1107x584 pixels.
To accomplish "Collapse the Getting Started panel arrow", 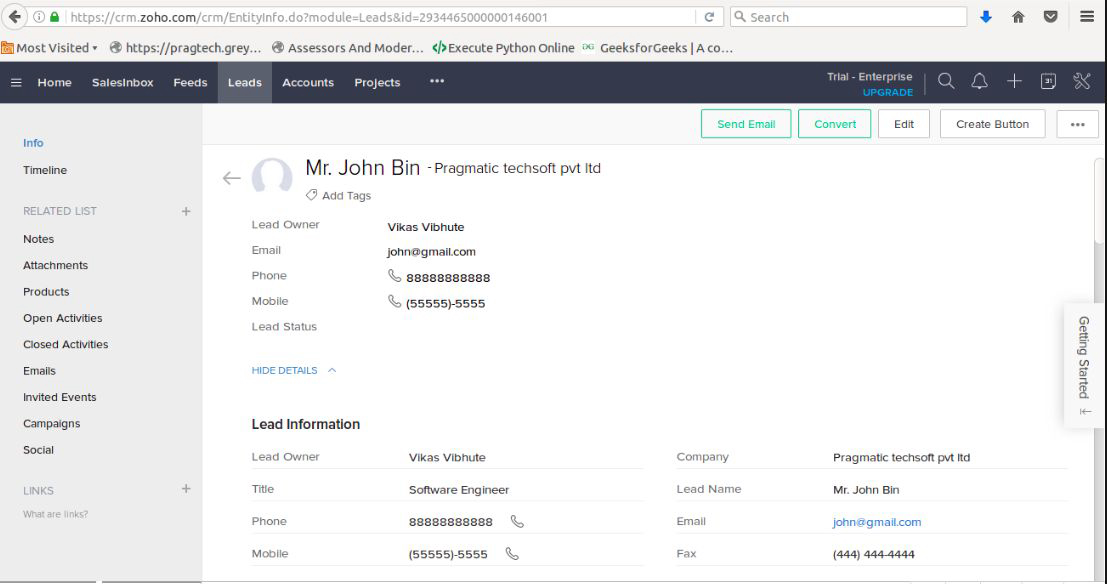I will (1085, 412).
